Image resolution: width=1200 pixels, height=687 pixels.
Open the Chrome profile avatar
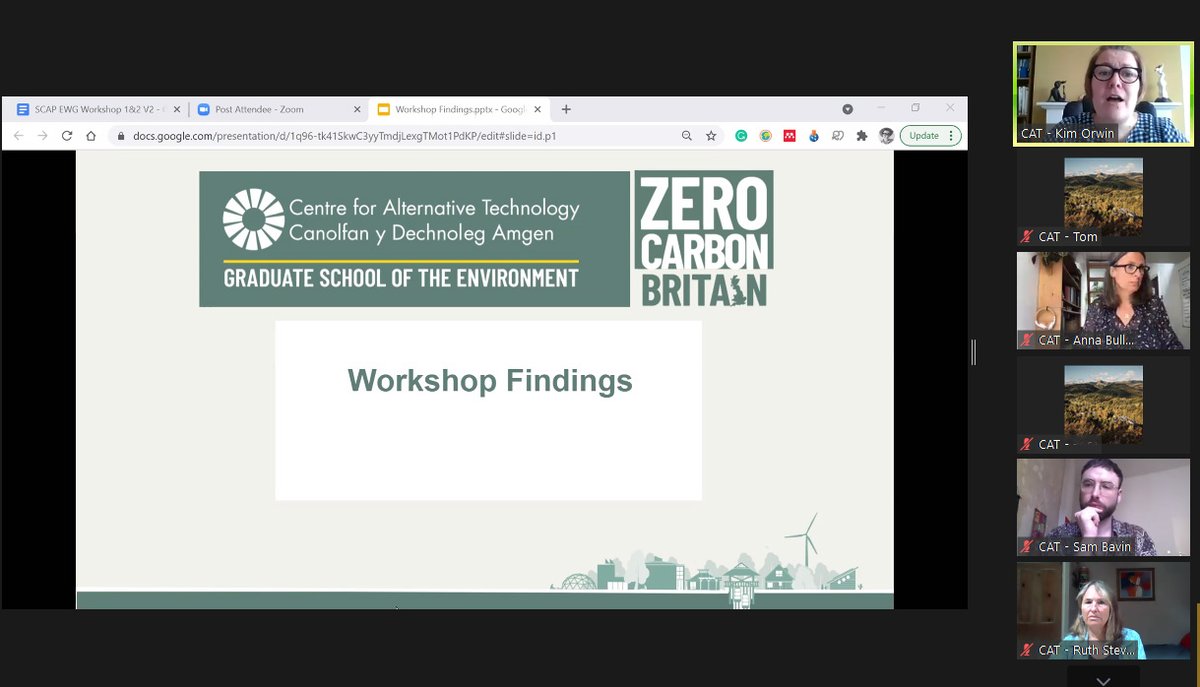pyautogui.click(x=885, y=136)
